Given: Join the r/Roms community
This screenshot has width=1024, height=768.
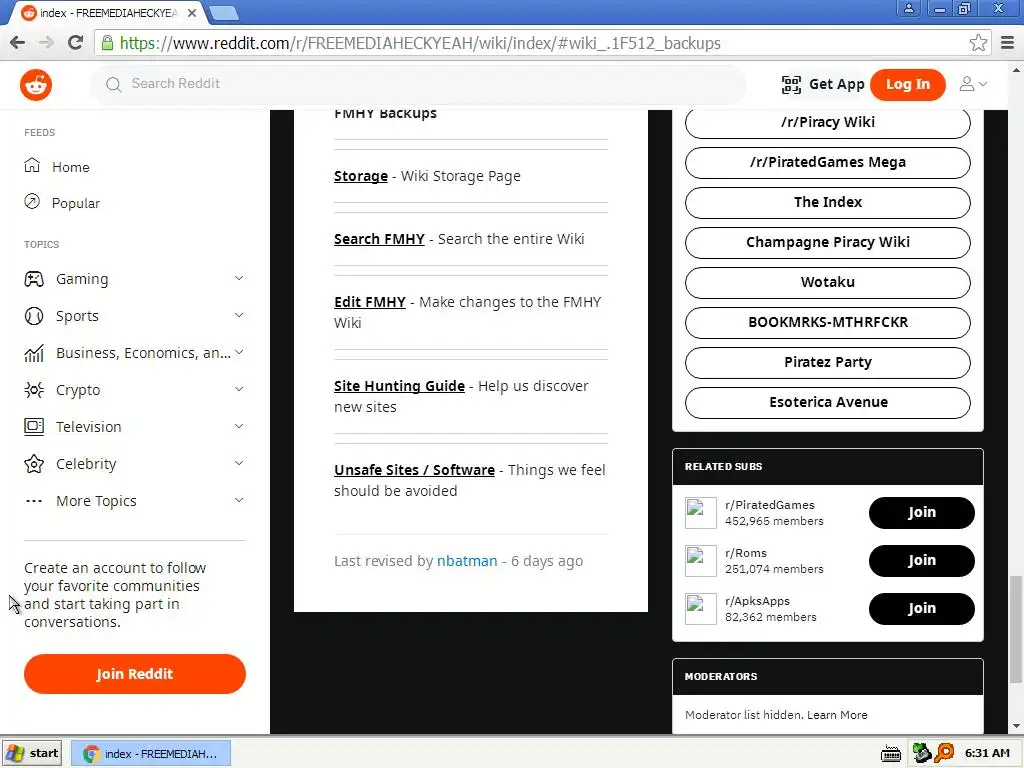Looking at the screenshot, I should 921,560.
